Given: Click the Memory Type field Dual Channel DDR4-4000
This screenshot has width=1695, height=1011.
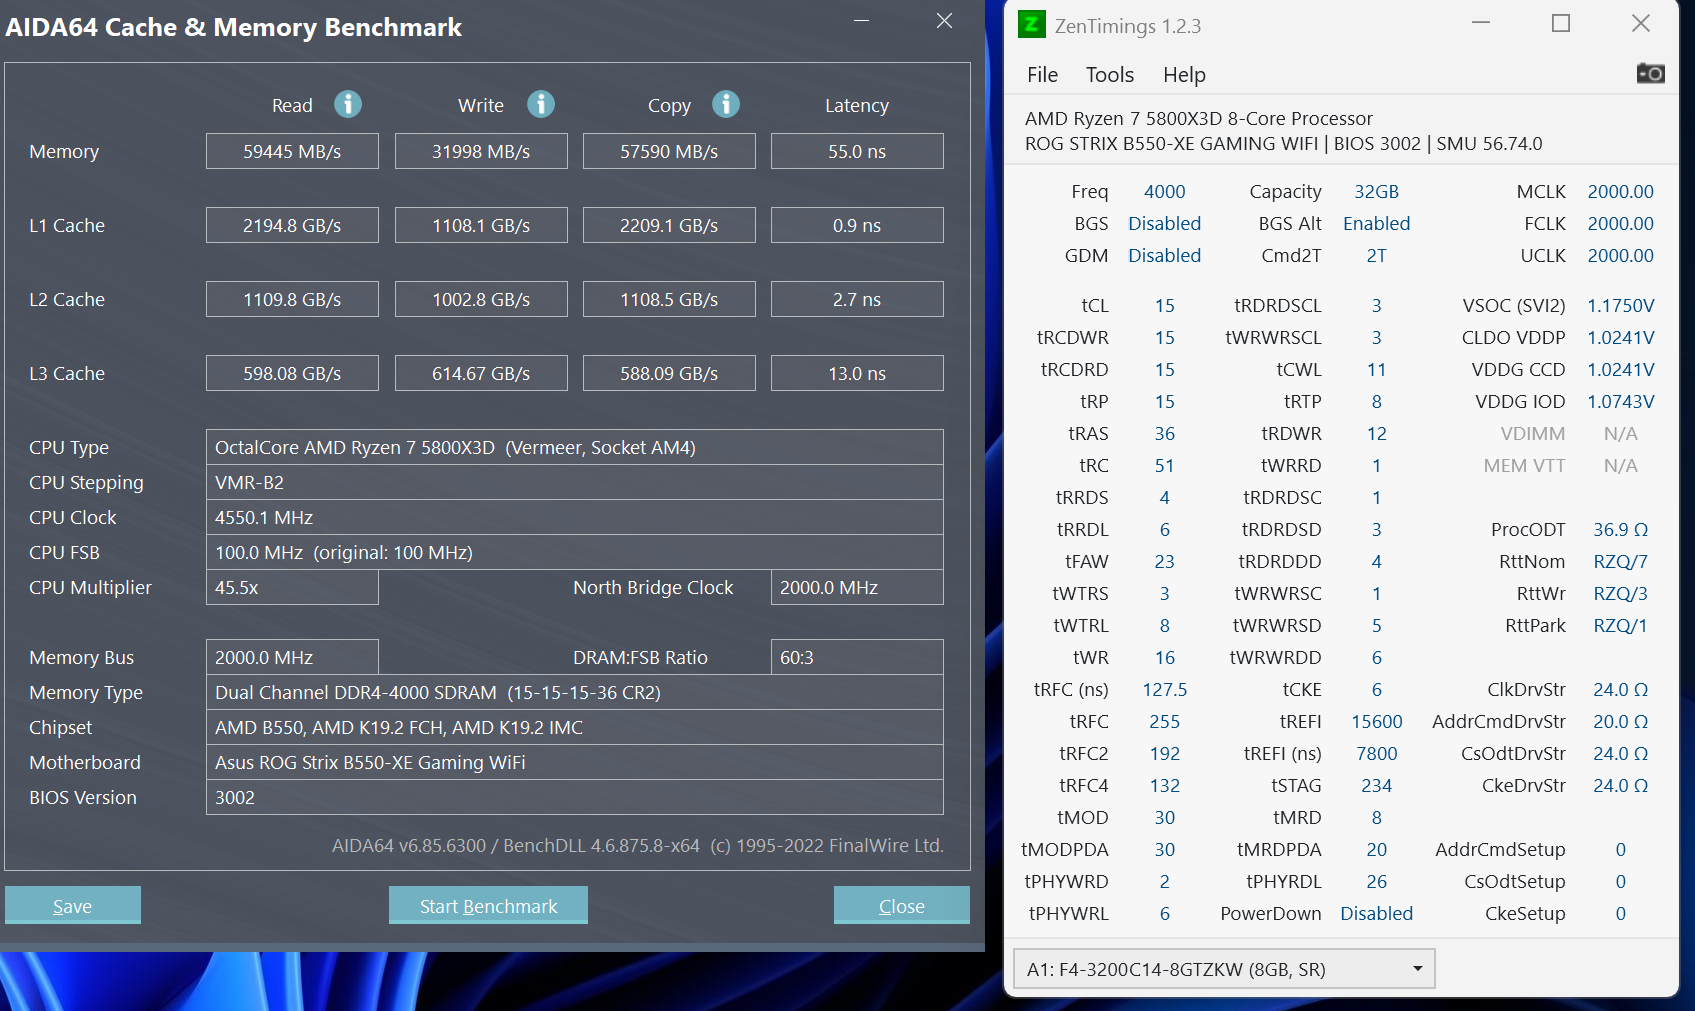Looking at the screenshot, I should coord(575,692).
